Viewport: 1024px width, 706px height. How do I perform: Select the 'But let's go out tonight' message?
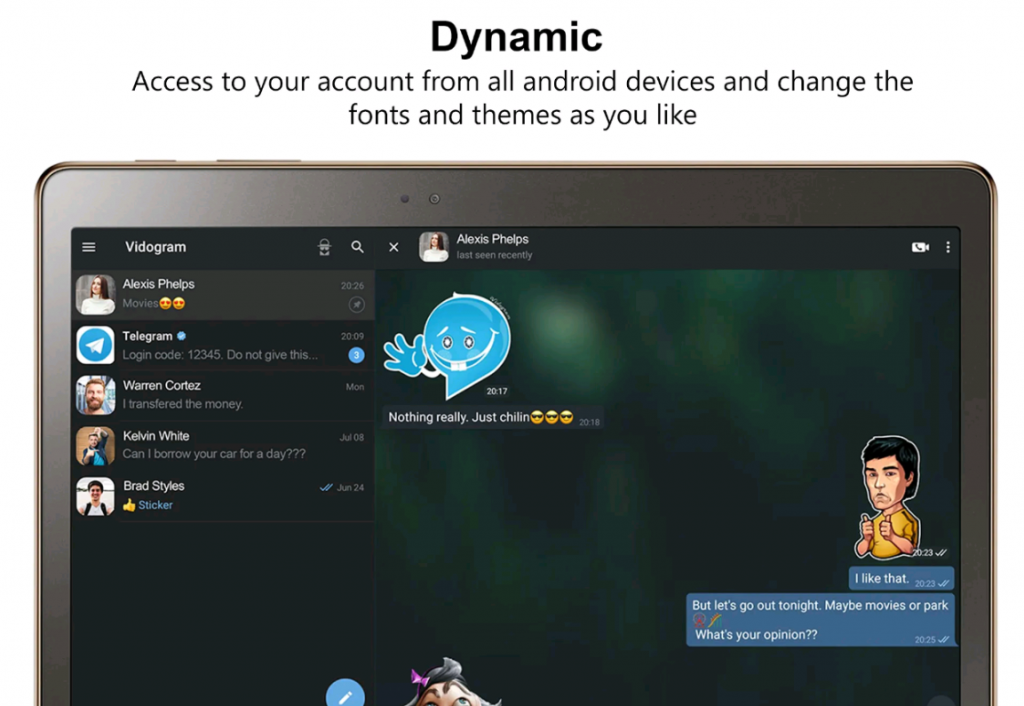tap(821, 620)
